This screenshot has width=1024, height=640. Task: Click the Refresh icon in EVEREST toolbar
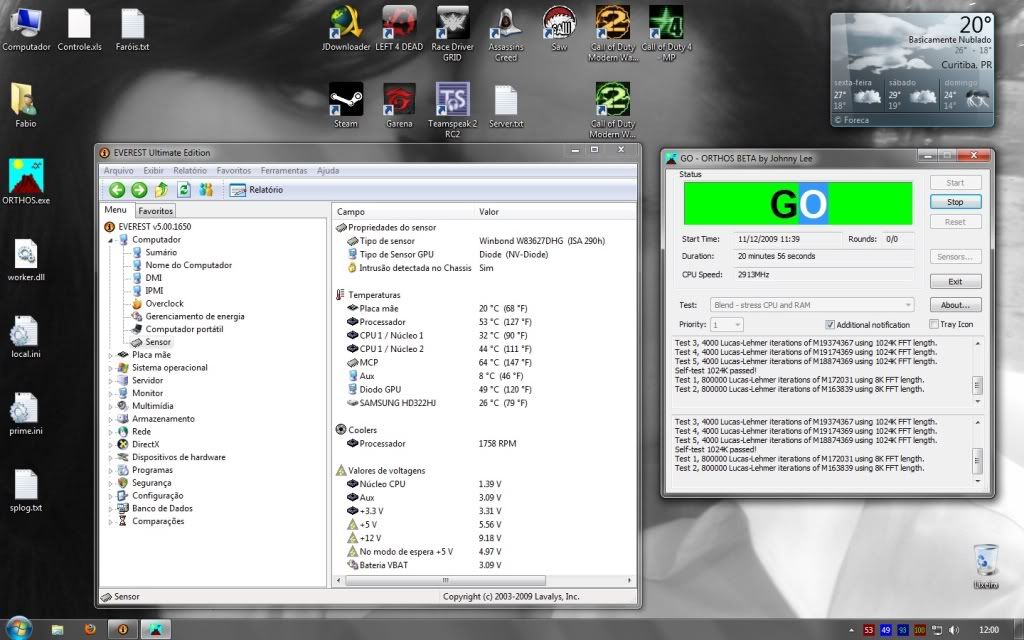184,190
